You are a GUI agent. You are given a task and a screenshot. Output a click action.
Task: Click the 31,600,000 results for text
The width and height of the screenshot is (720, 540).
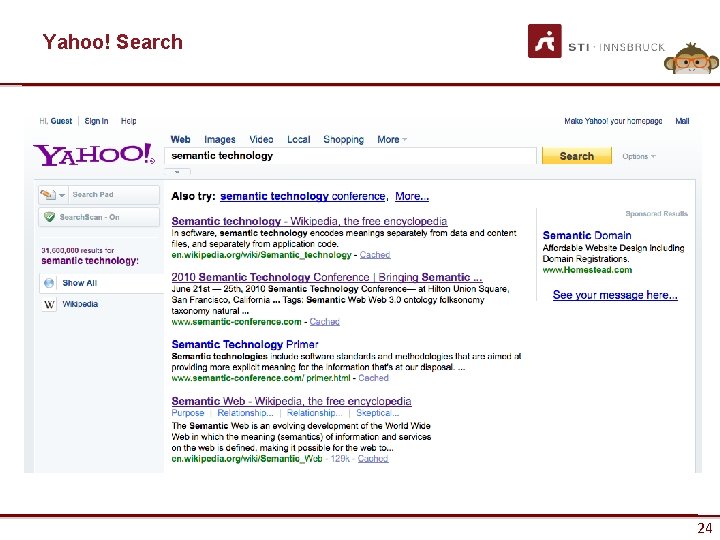coord(78,250)
